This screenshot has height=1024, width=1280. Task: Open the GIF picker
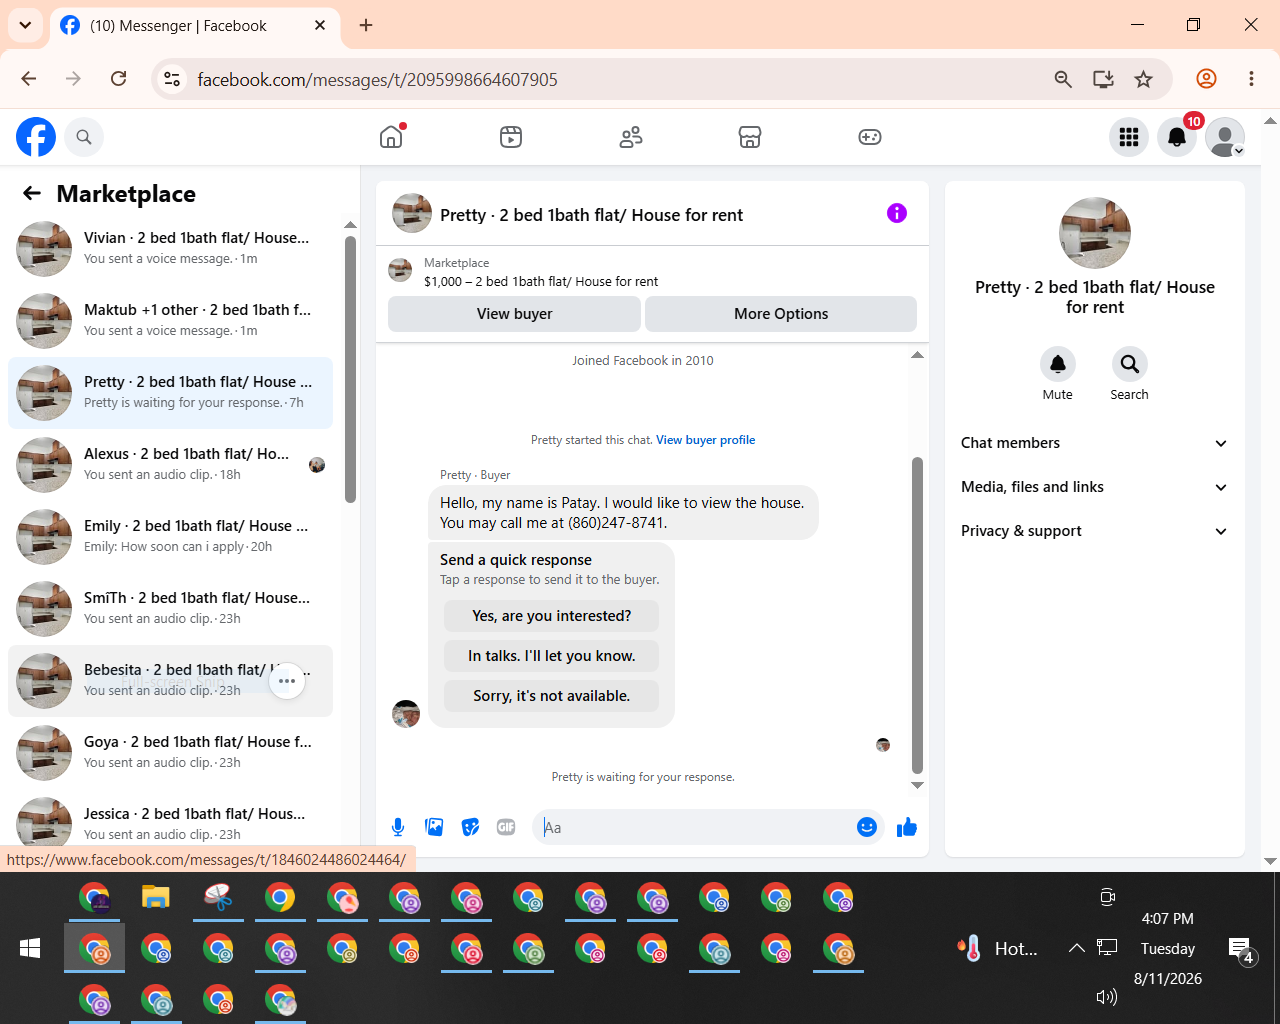pyautogui.click(x=506, y=827)
